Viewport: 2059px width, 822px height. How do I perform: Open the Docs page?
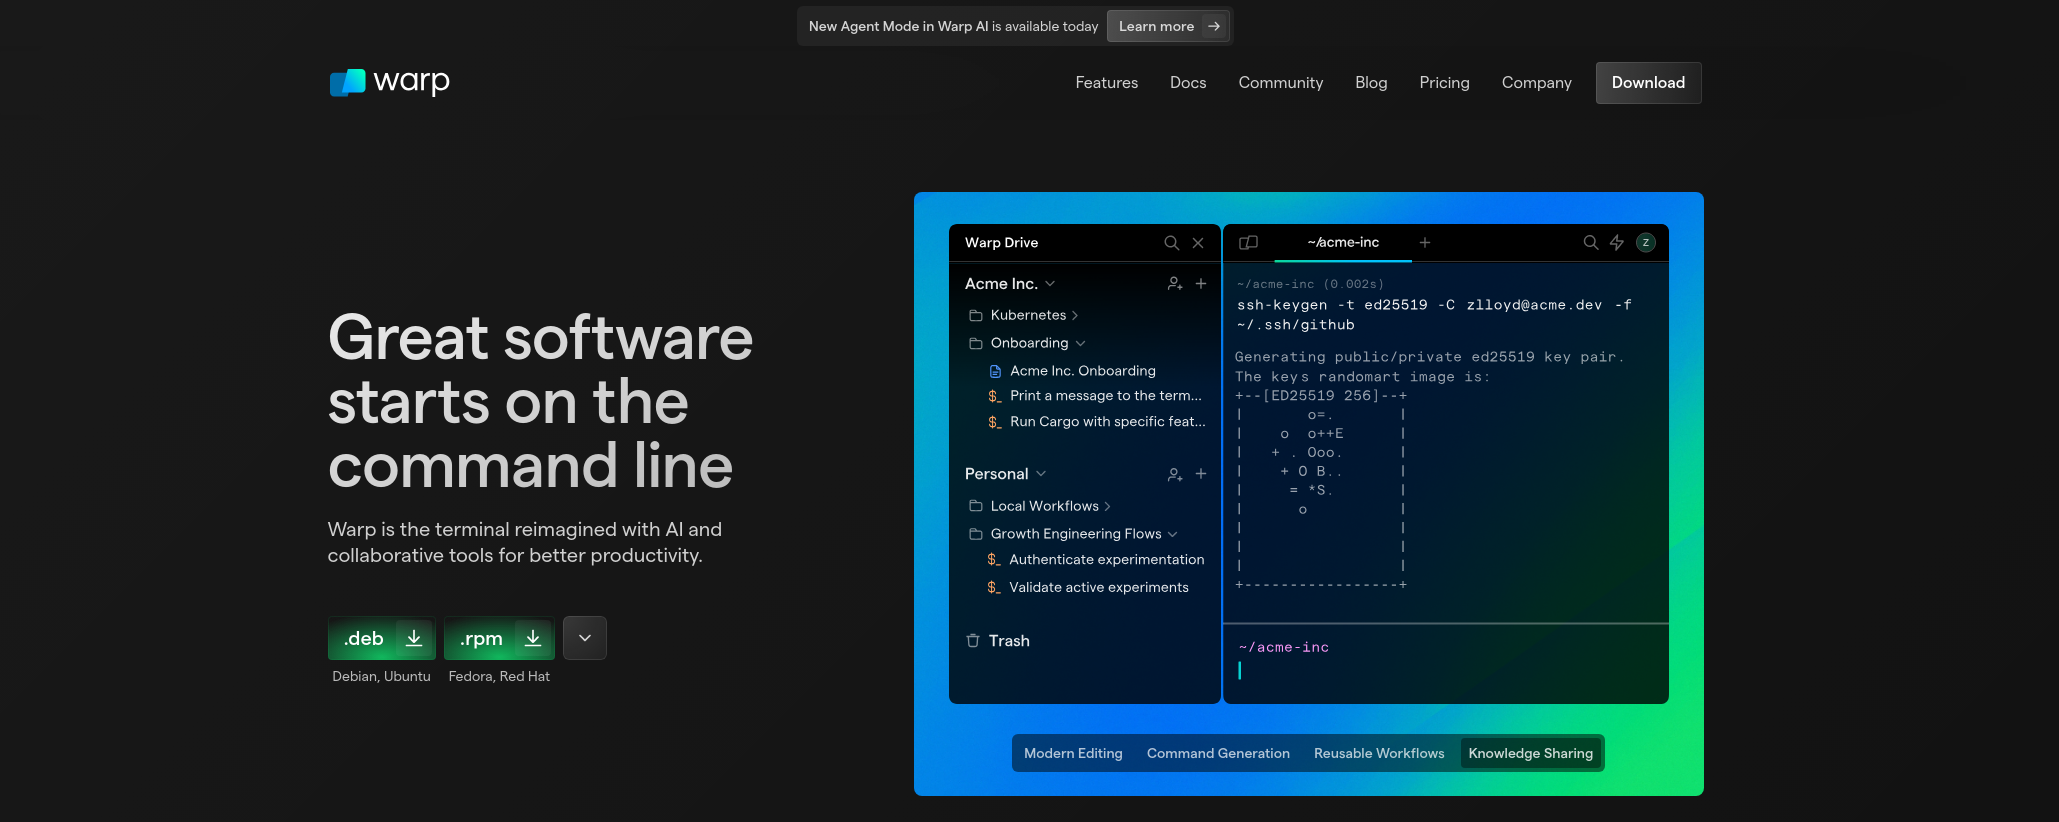1188,83
